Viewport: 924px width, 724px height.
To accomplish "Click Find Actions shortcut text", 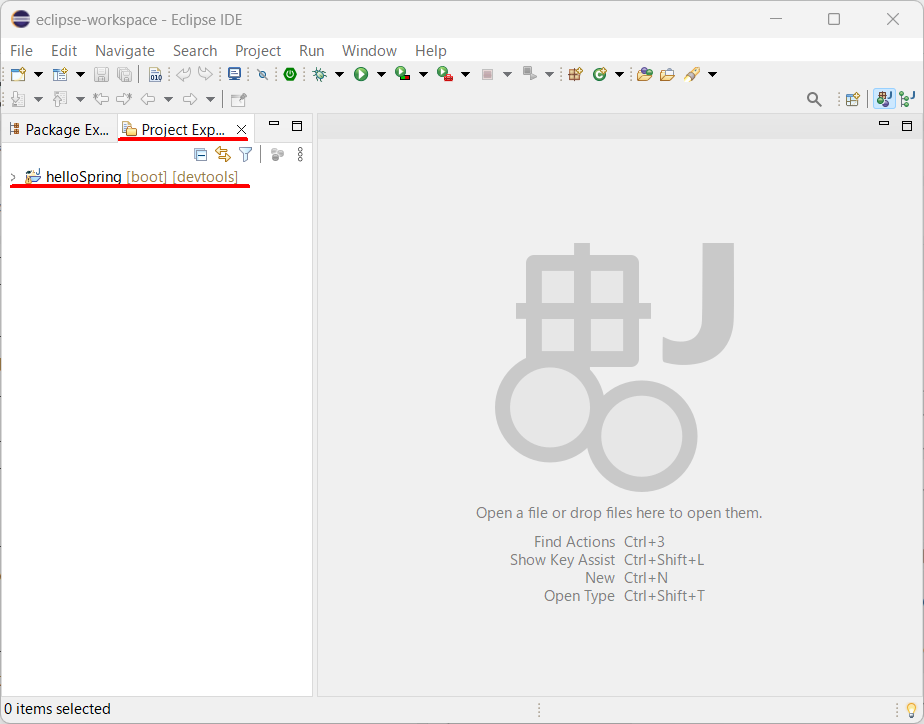I will click(574, 541).
